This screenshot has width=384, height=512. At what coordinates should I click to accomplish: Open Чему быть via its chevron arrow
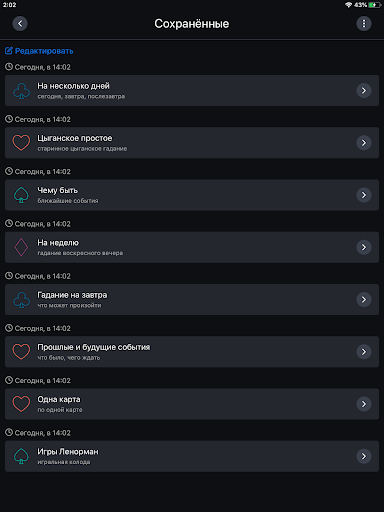pyautogui.click(x=364, y=195)
